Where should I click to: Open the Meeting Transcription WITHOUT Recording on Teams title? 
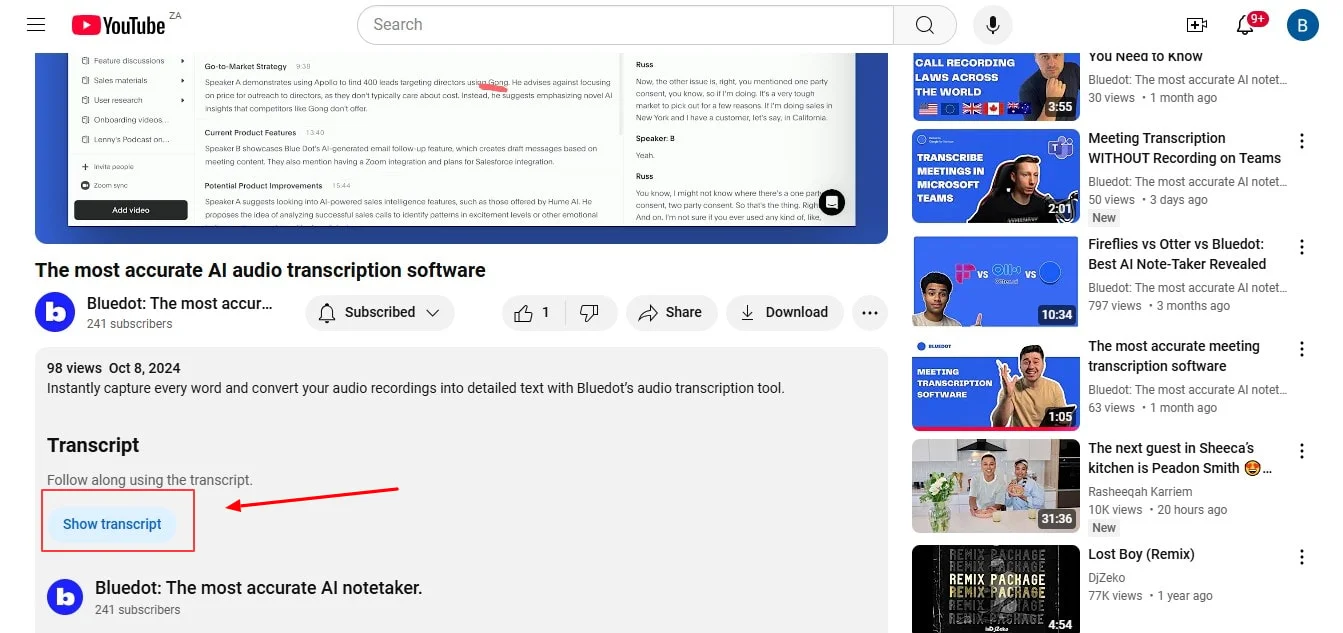tap(1184, 148)
